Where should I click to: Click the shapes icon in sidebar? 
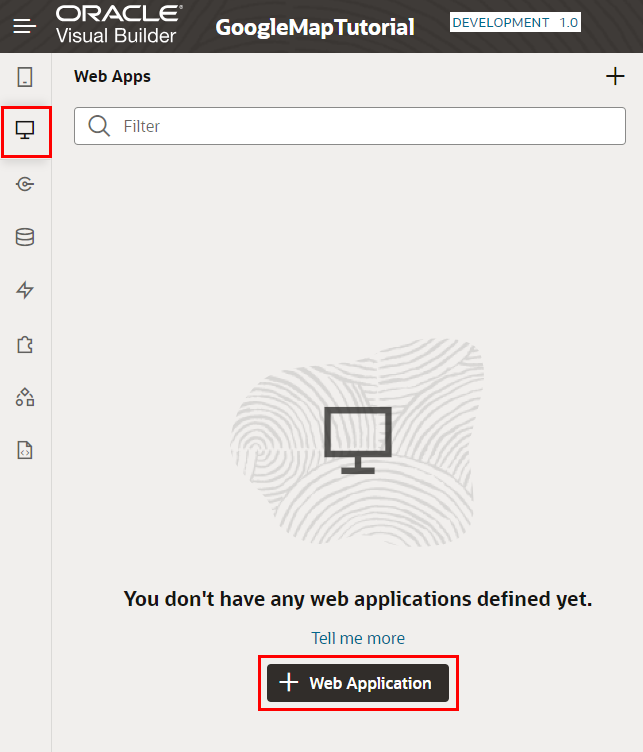(x=25, y=397)
